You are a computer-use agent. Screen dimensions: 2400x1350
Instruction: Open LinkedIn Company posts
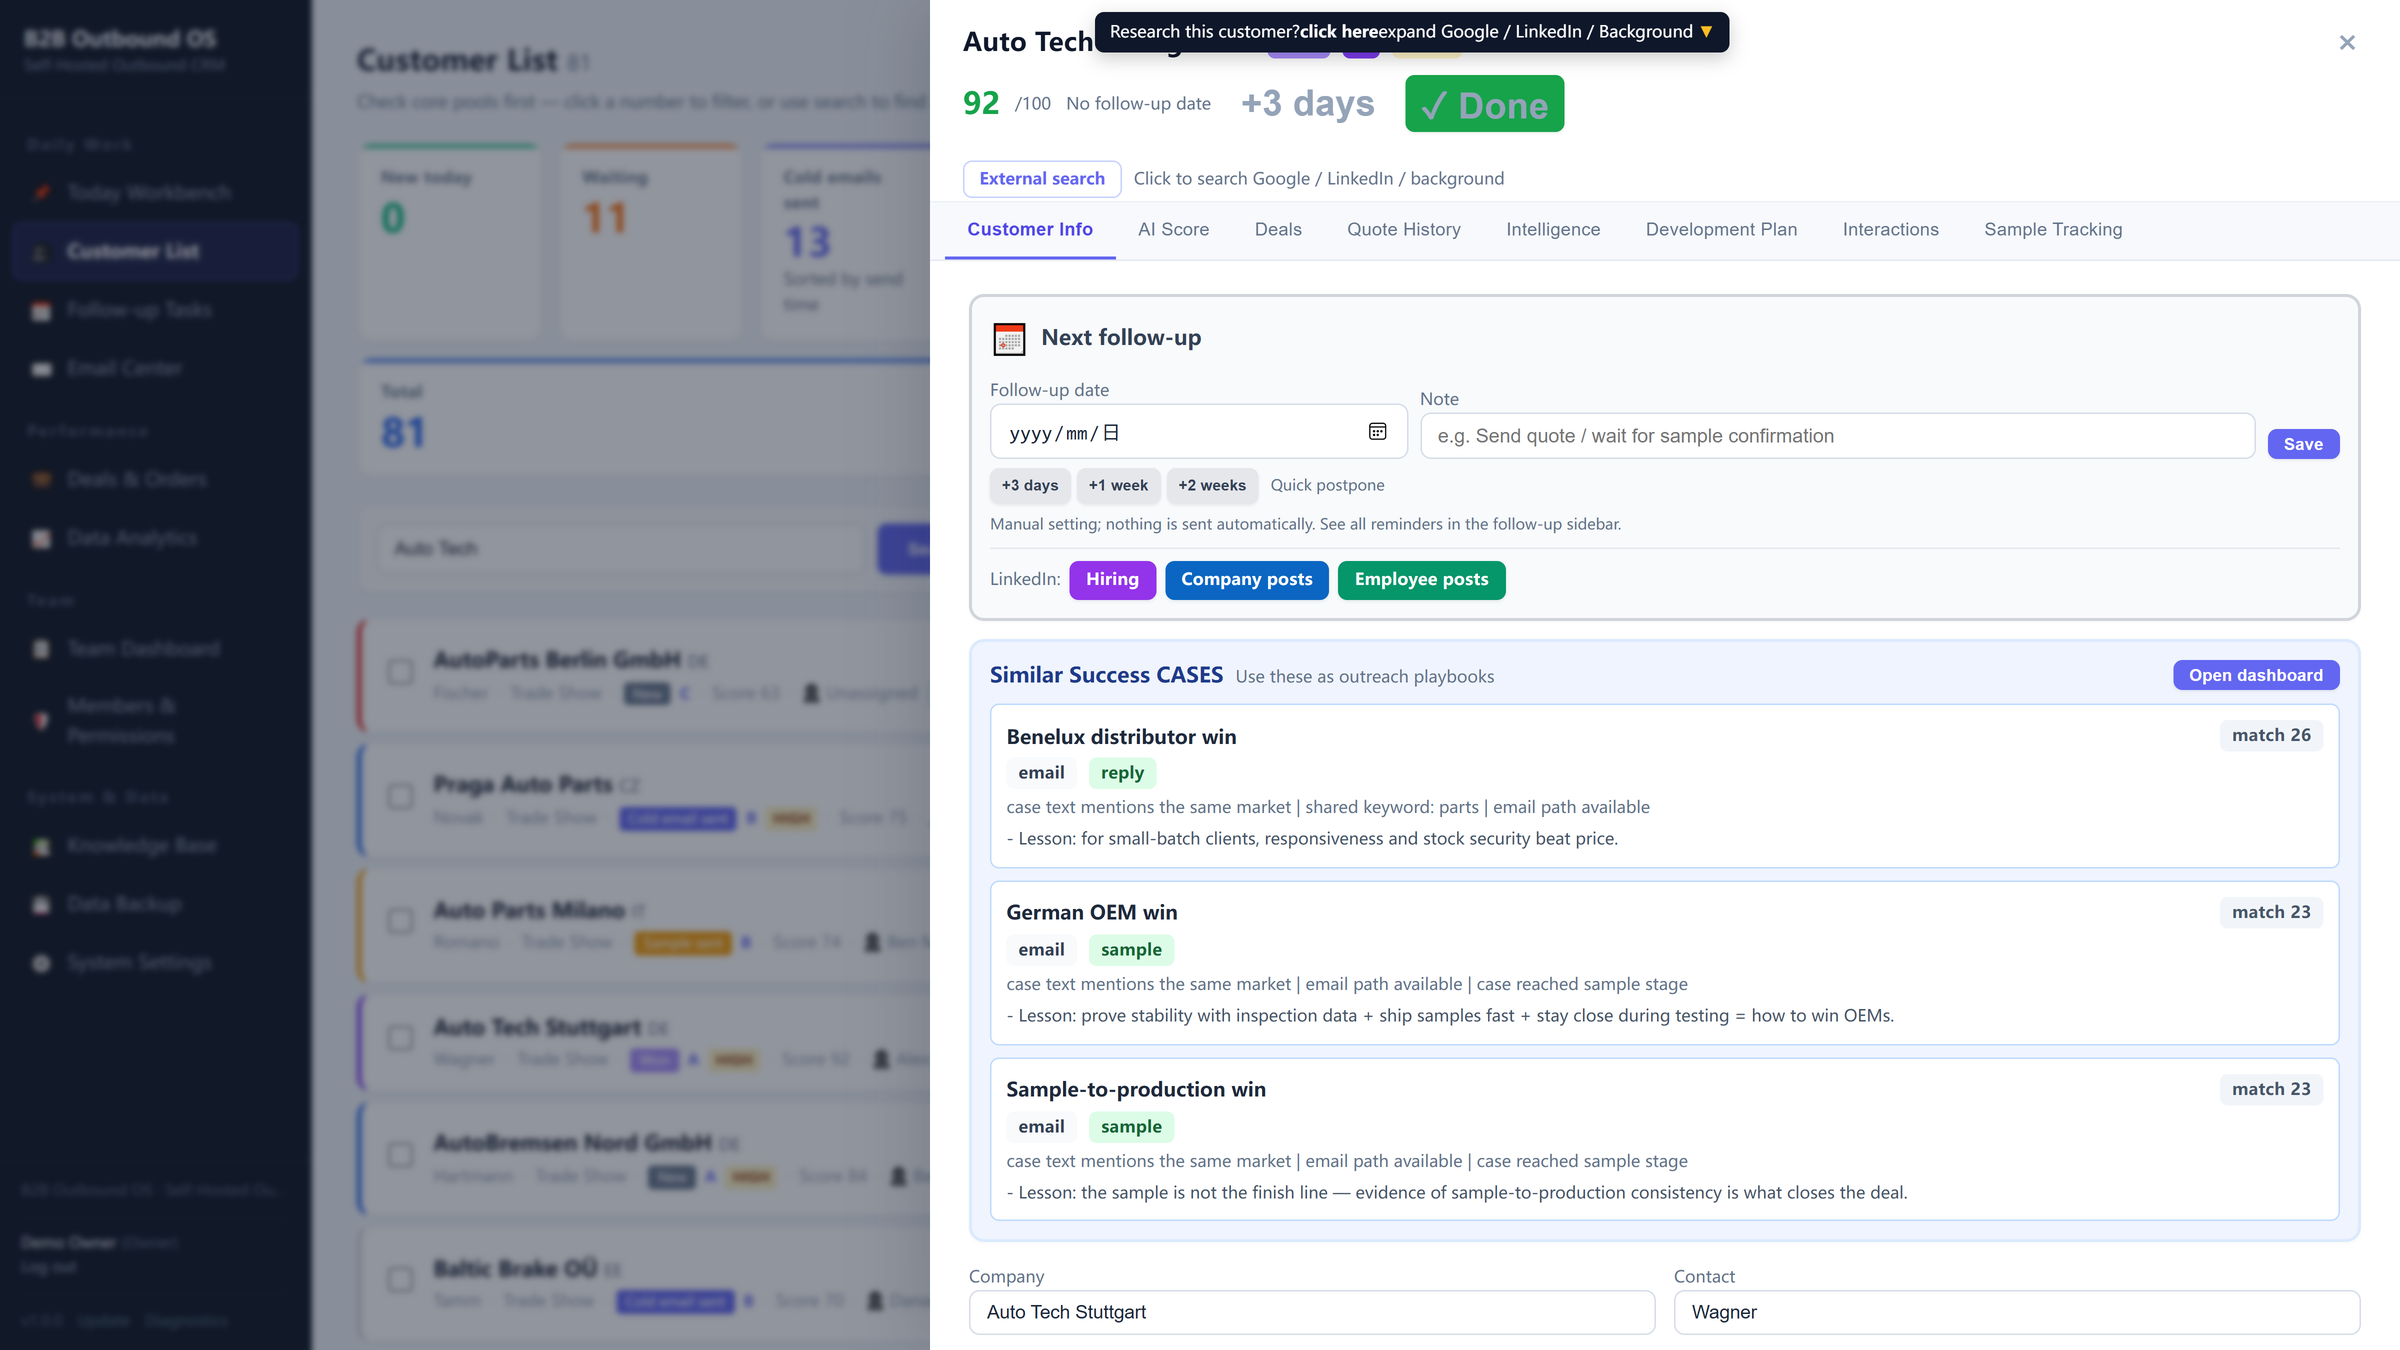click(1246, 580)
